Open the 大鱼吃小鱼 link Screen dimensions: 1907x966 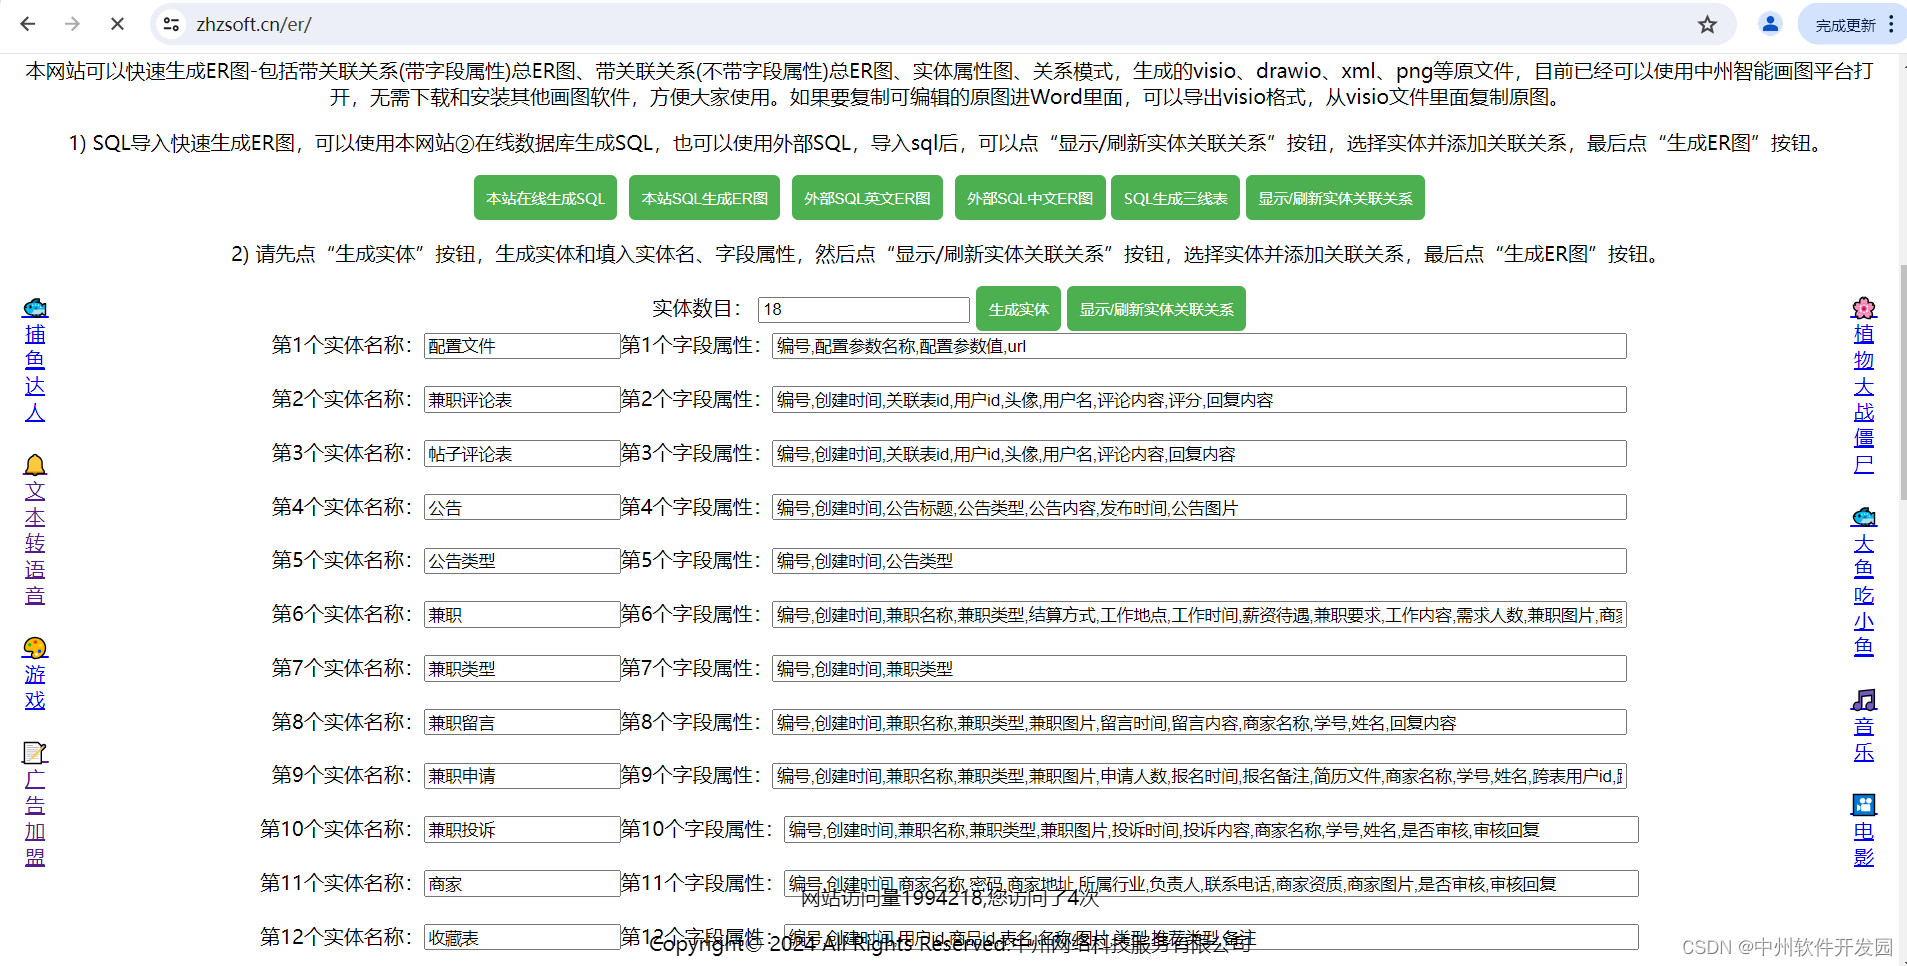[1864, 595]
